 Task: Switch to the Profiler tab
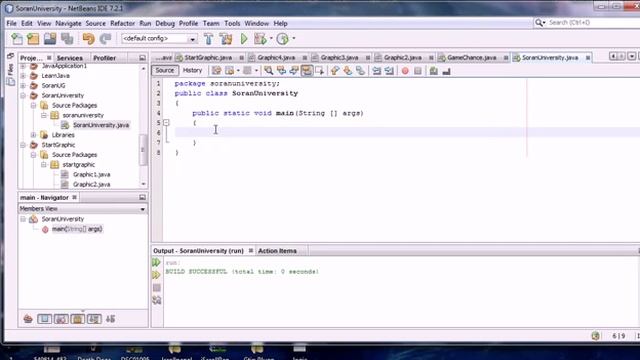(104, 58)
